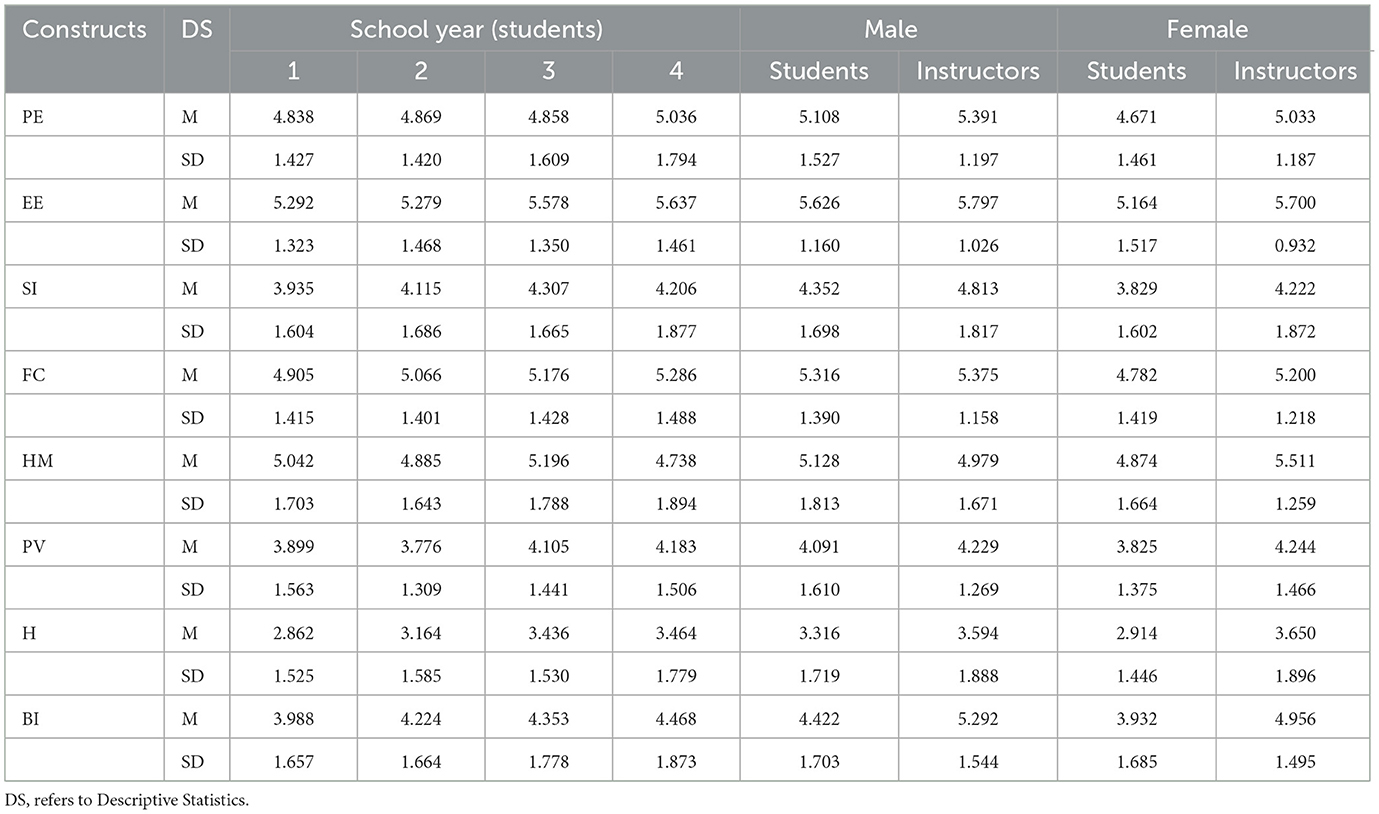Click the 5.511 value in HM row
1379x814 pixels.
[x=1294, y=460]
